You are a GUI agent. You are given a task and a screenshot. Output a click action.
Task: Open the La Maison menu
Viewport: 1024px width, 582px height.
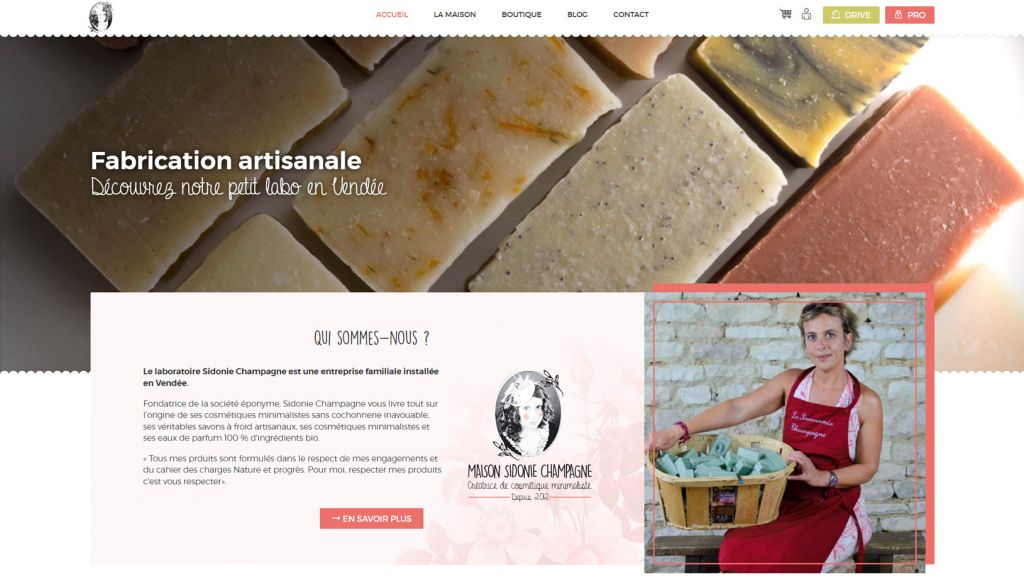coord(455,14)
